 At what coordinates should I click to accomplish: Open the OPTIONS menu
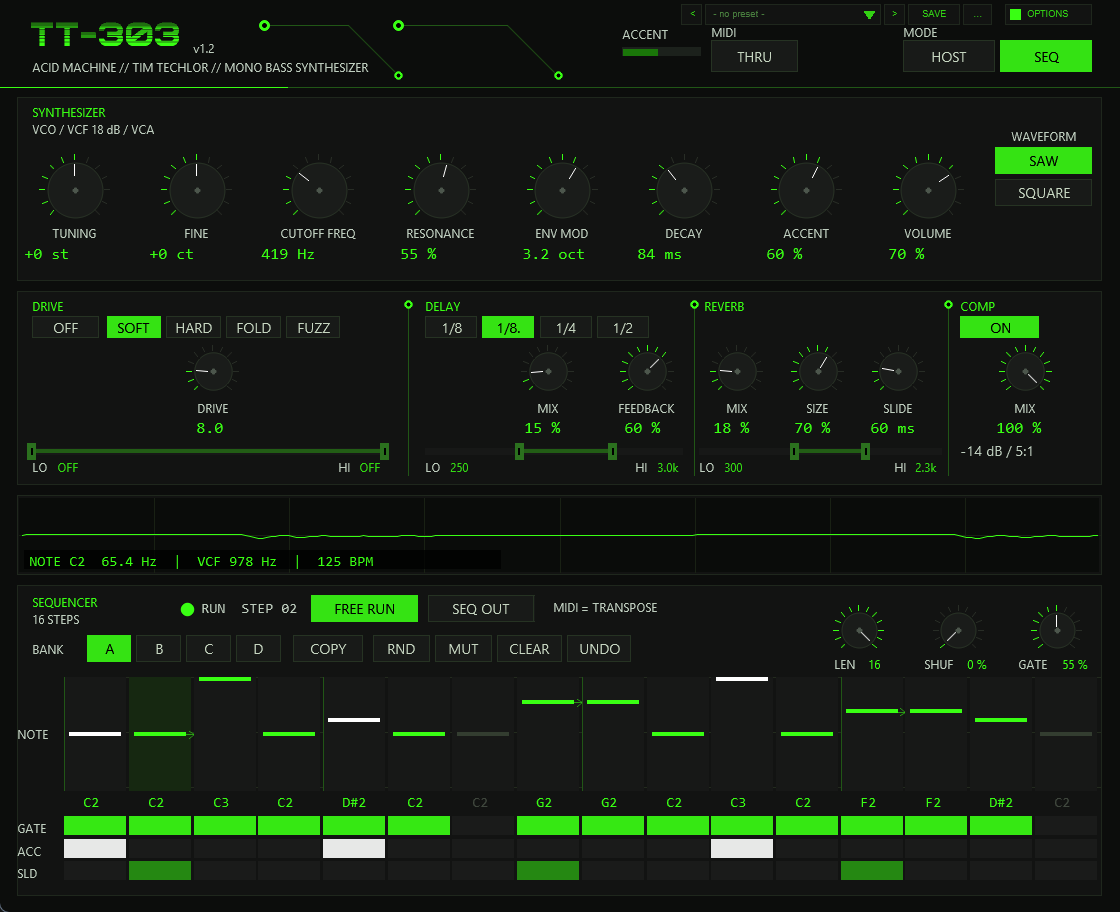point(1048,14)
